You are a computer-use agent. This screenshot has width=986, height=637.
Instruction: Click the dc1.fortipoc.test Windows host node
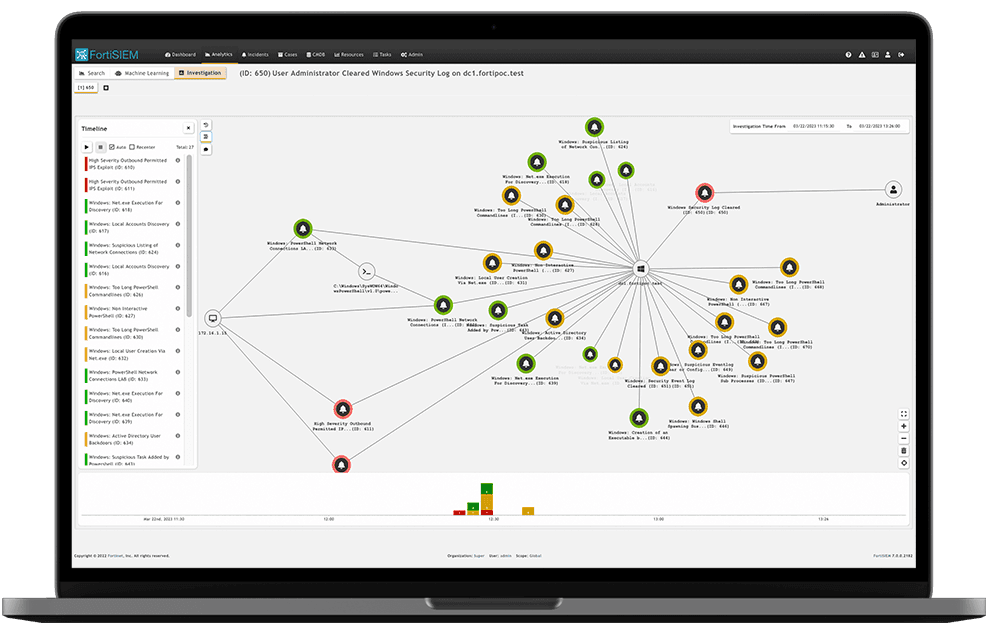(640, 268)
